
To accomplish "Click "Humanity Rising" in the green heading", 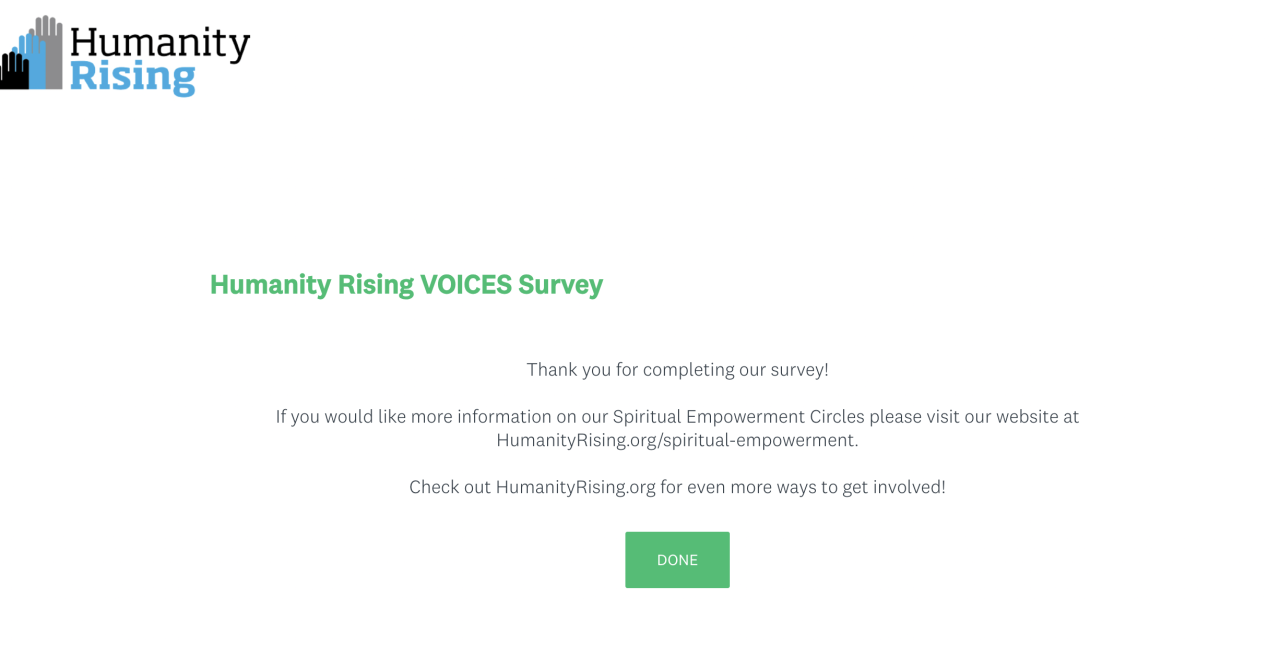I will [x=311, y=285].
